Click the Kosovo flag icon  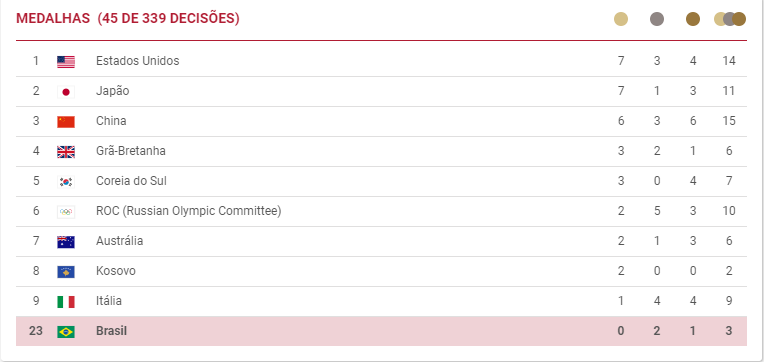click(66, 271)
